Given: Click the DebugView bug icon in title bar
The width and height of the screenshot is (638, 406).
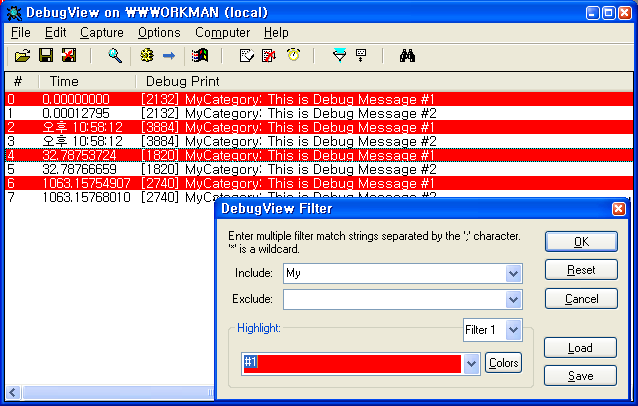Looking at the screenshot, I should [14, 13].
